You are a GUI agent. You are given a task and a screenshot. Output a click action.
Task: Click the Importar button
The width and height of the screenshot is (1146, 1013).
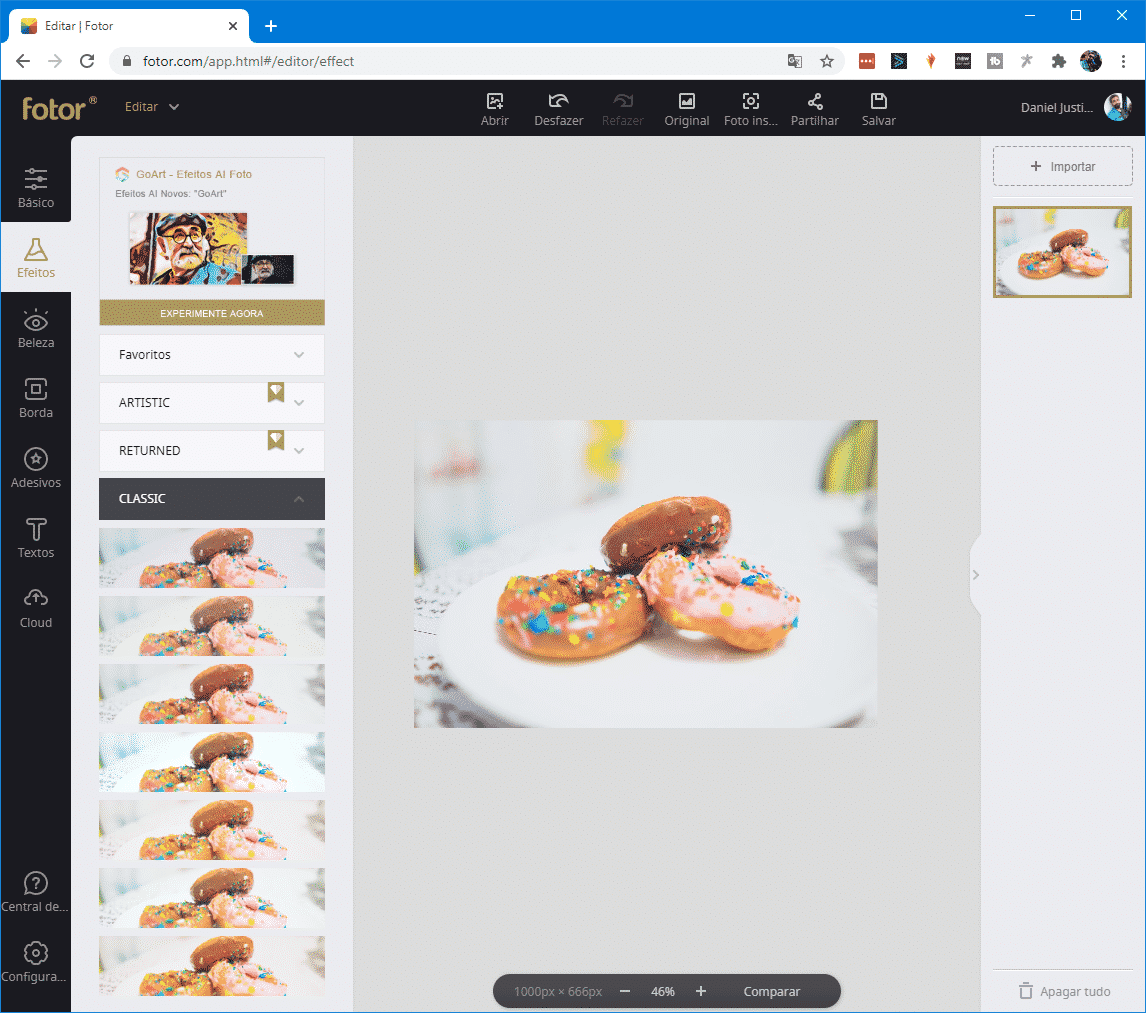(1062, 167)
